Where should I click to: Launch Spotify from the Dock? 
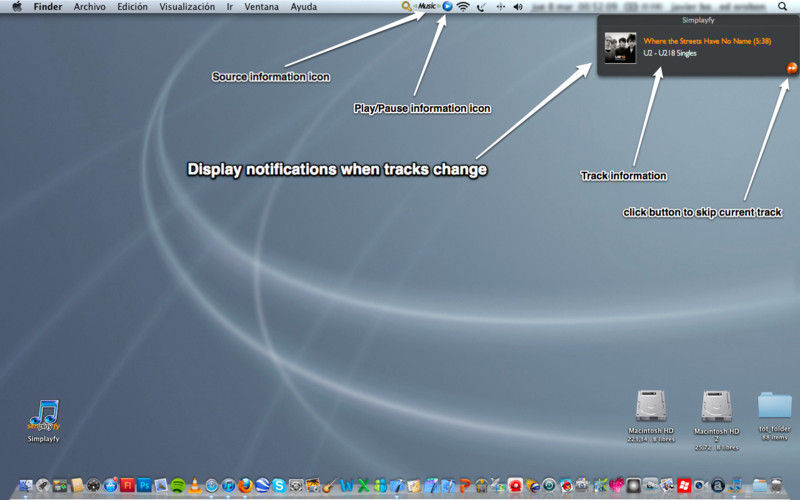pyautogui.click(x=178, y=486)
